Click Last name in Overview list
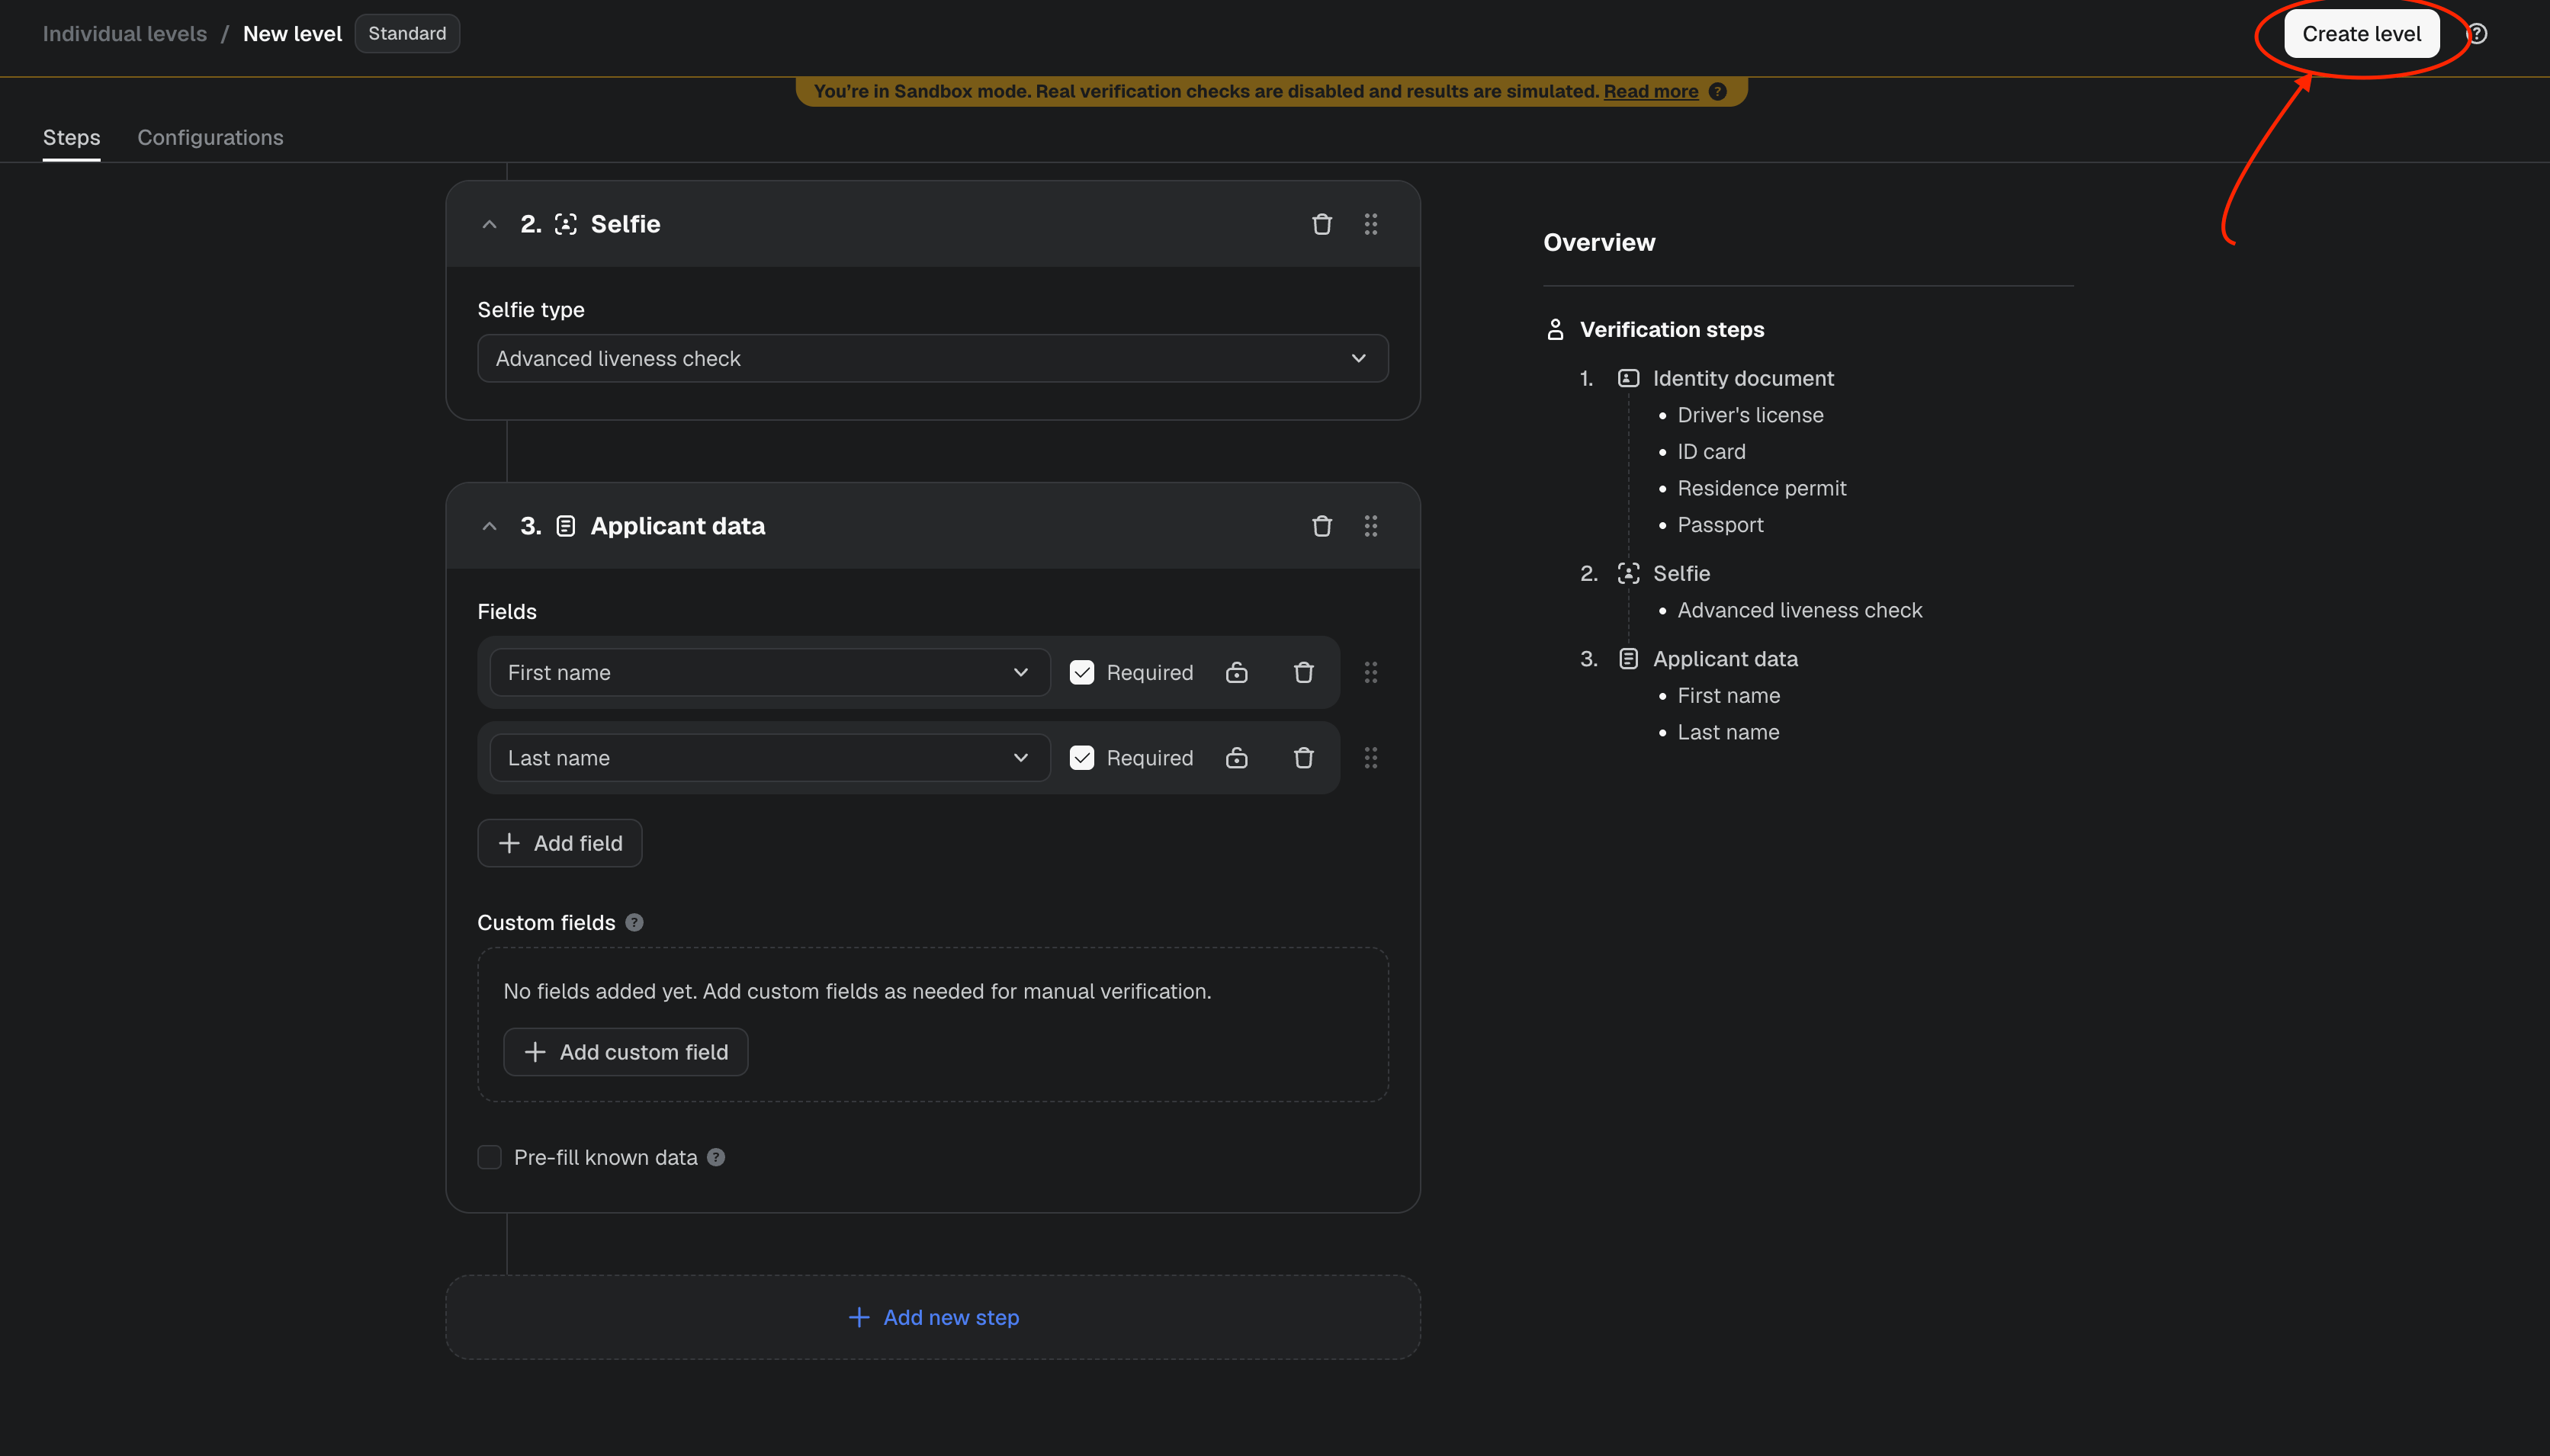This screenshot has width=2550, height=1456. pyautogui.click(x=1728, y=732)
